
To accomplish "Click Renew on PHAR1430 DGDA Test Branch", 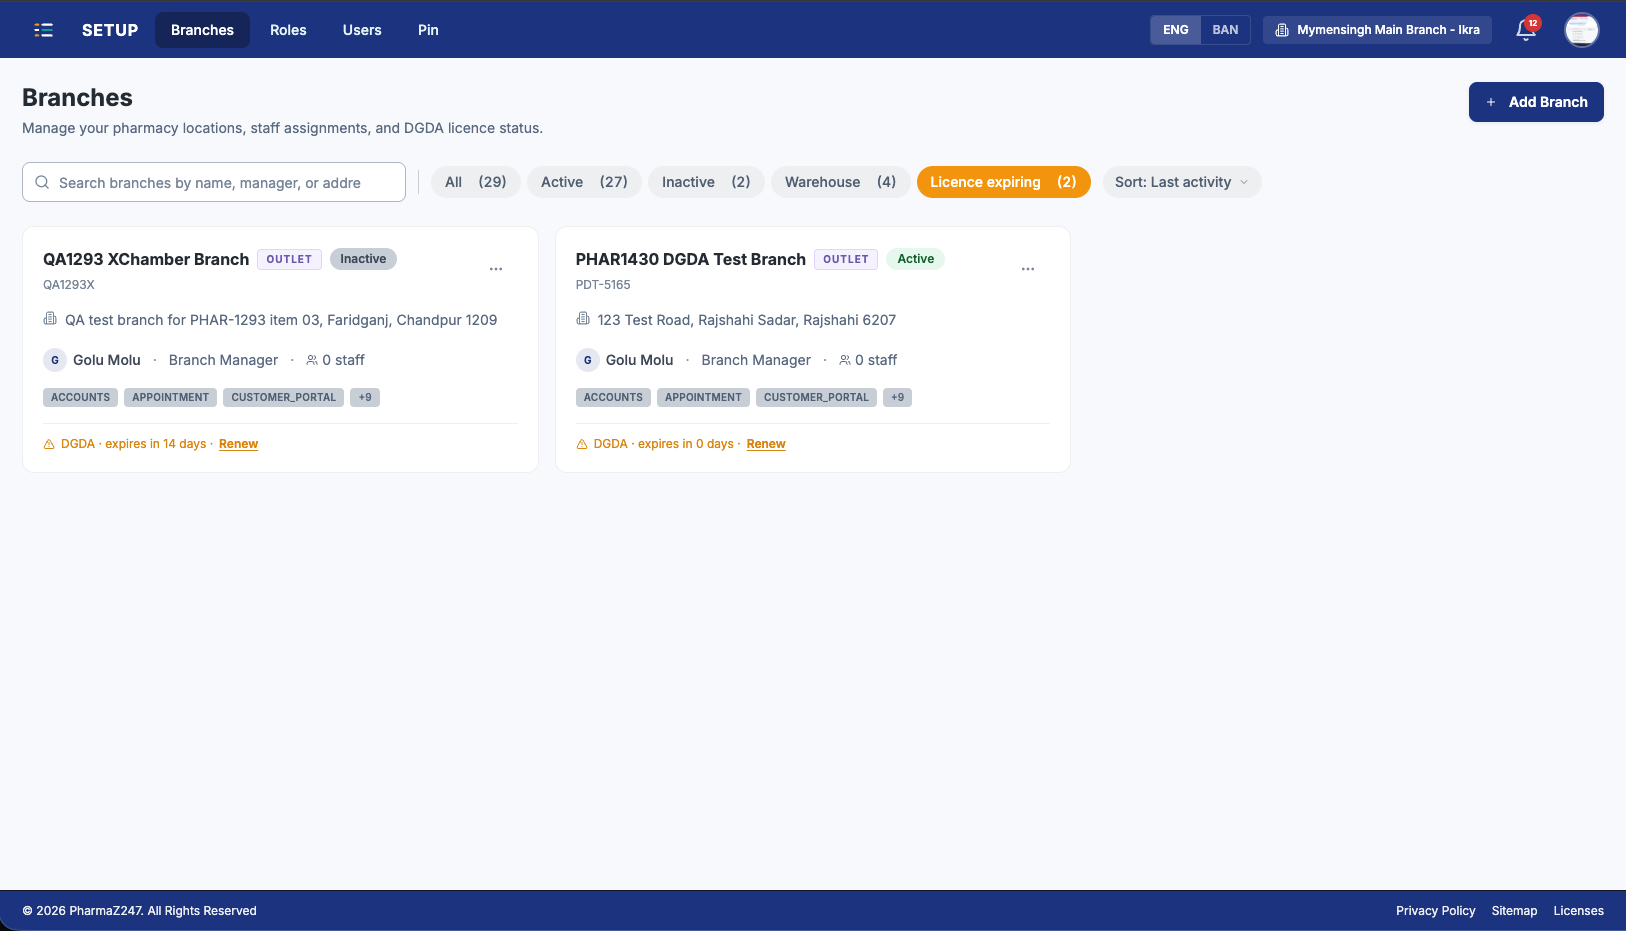I will point(766,444).
